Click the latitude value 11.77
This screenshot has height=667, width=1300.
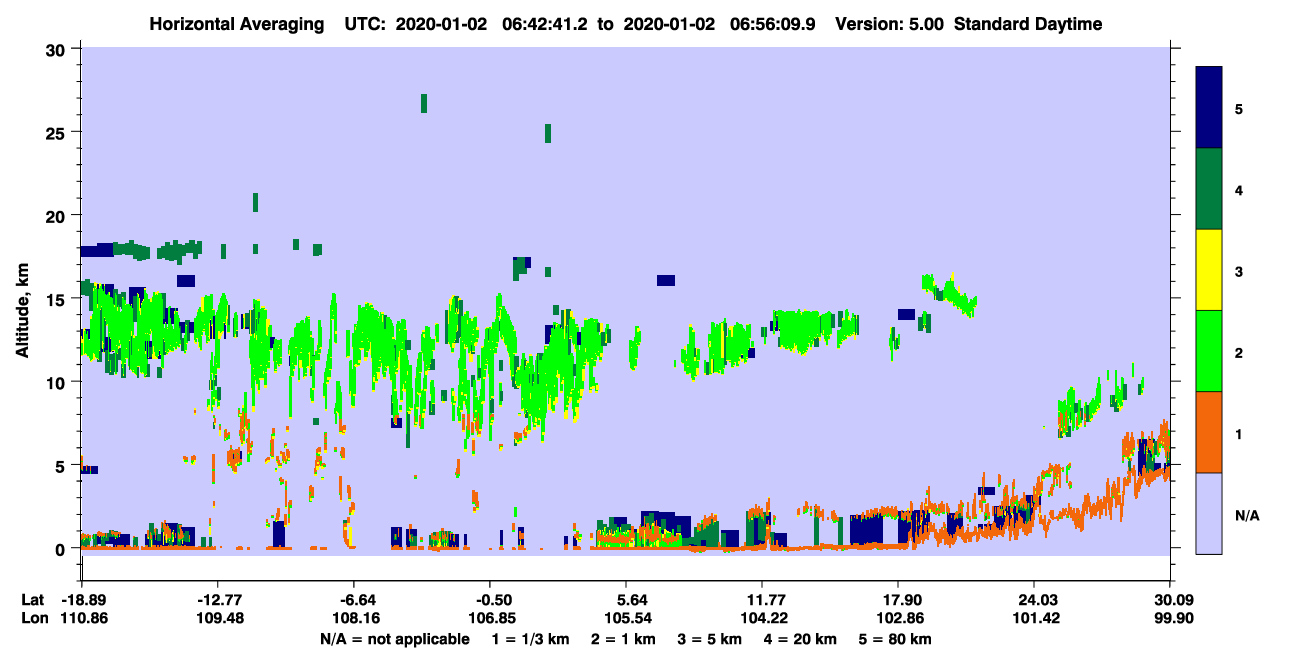(761, 600)
